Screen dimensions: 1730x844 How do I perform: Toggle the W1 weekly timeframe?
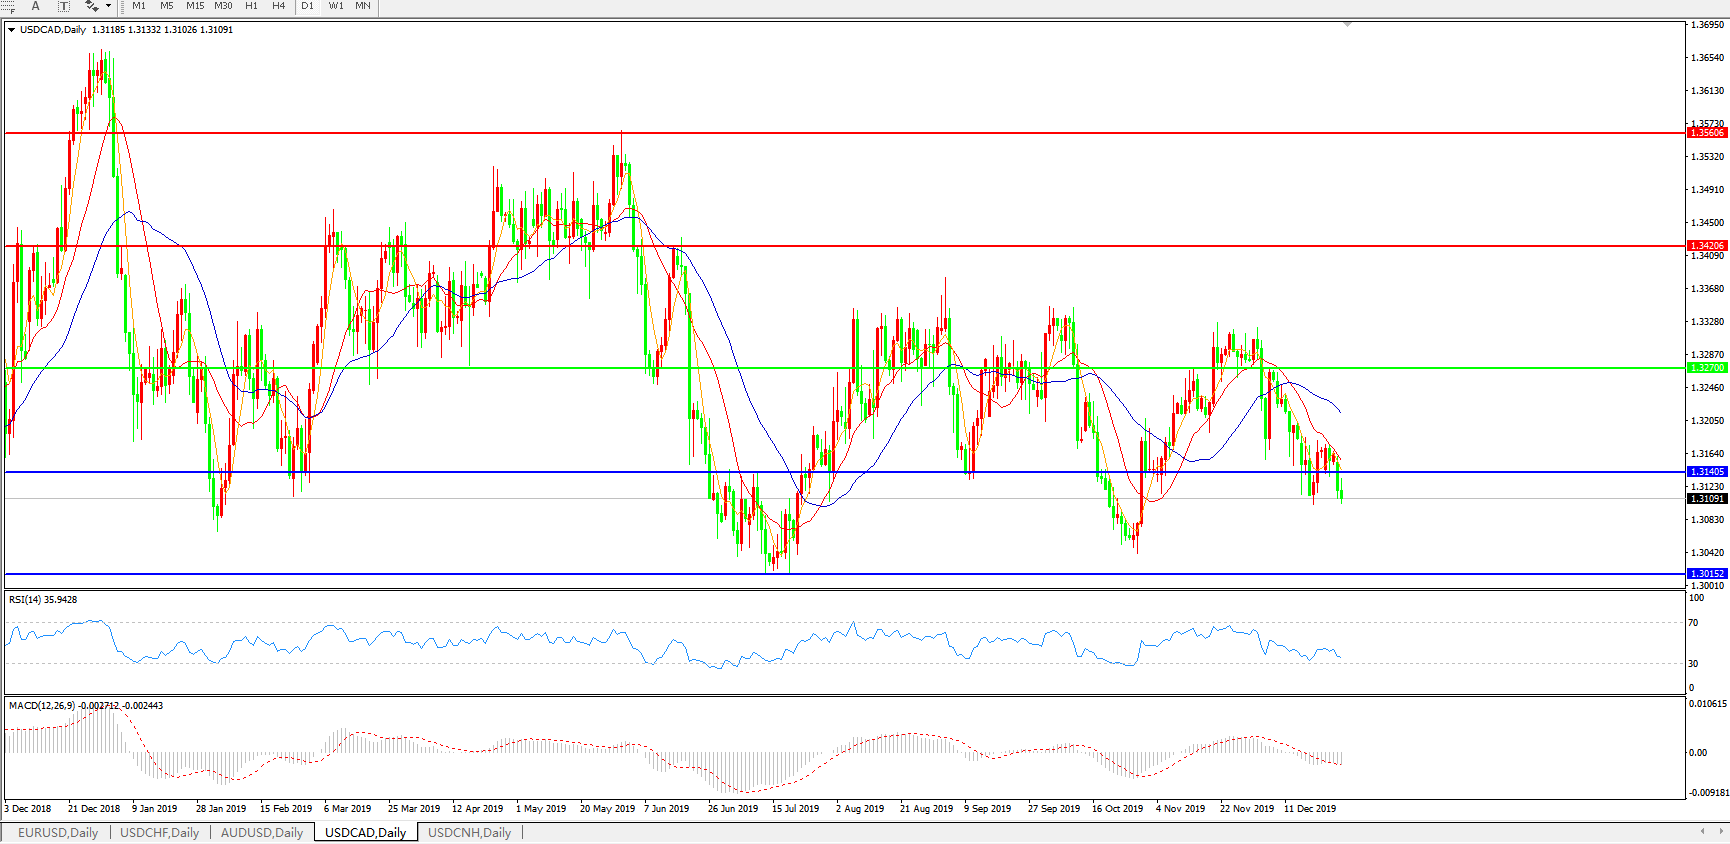click(336, 6)
